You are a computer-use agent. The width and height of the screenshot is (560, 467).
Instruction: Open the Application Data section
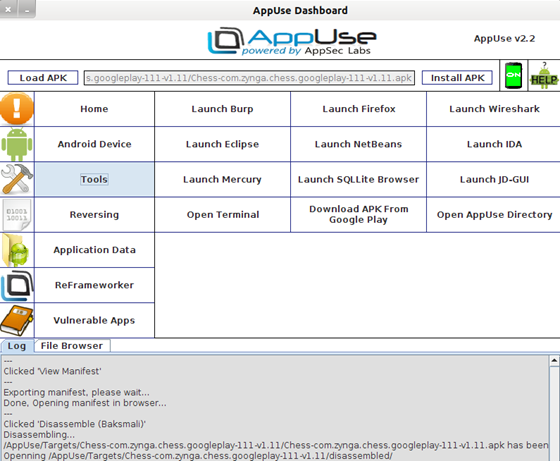click(x=94, y=250)
